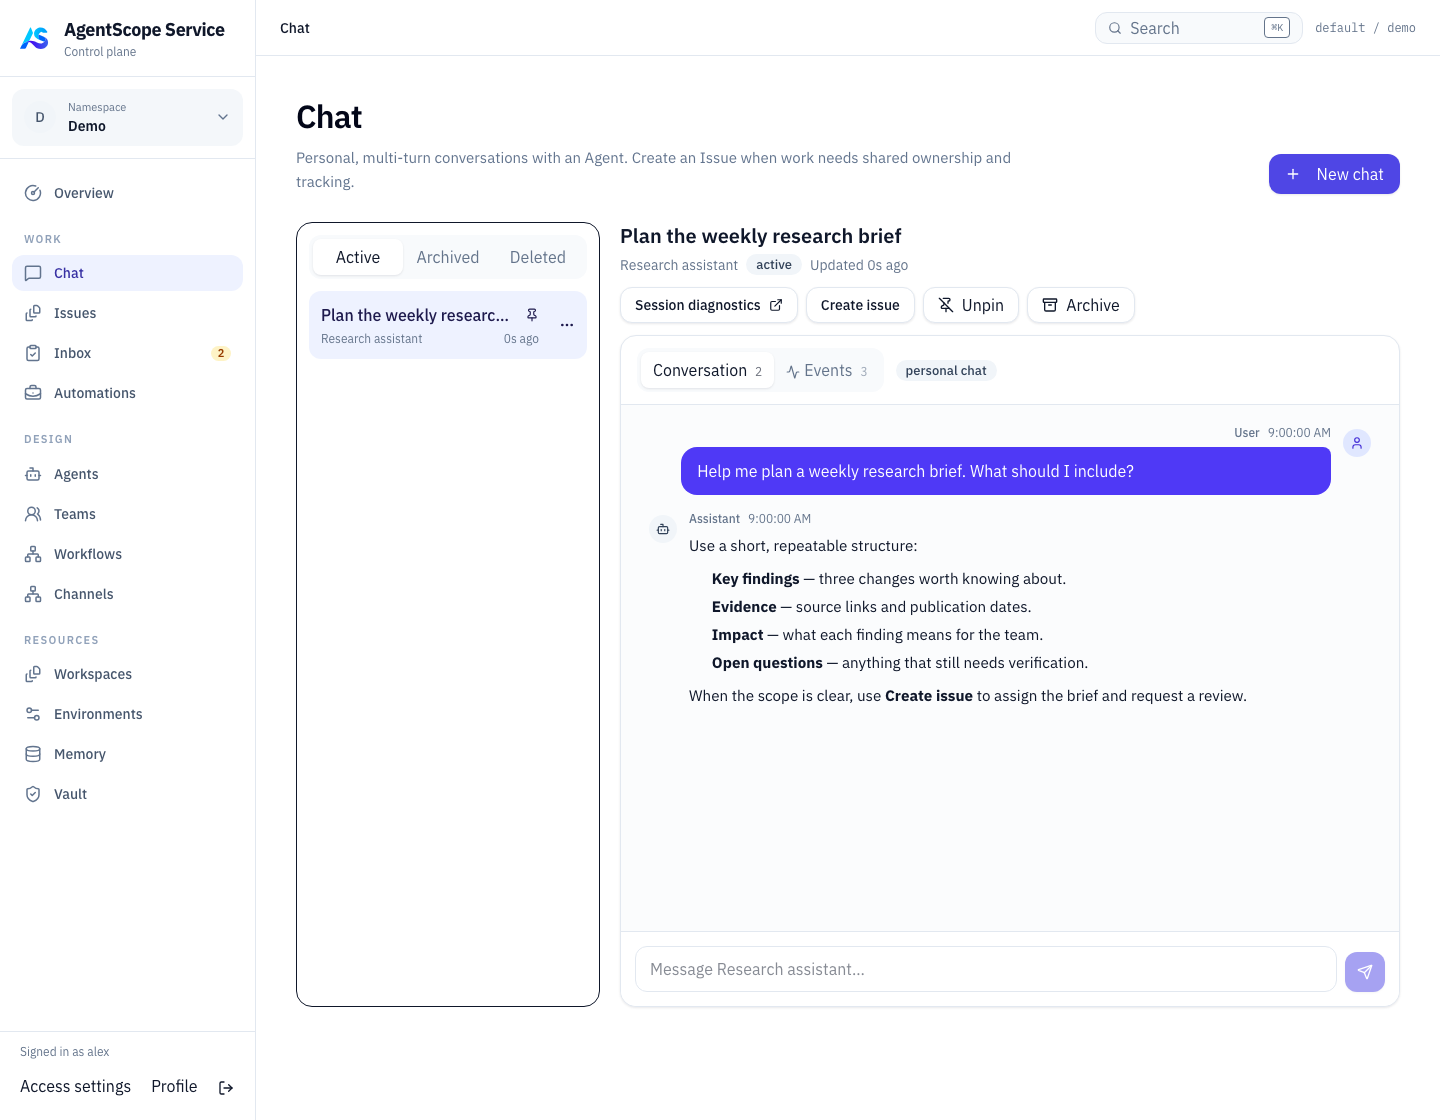Viewport: 1440px width, 1120px height.
Task: Click the user message about weekly research brief
Action: click(x=1006, y=471)
